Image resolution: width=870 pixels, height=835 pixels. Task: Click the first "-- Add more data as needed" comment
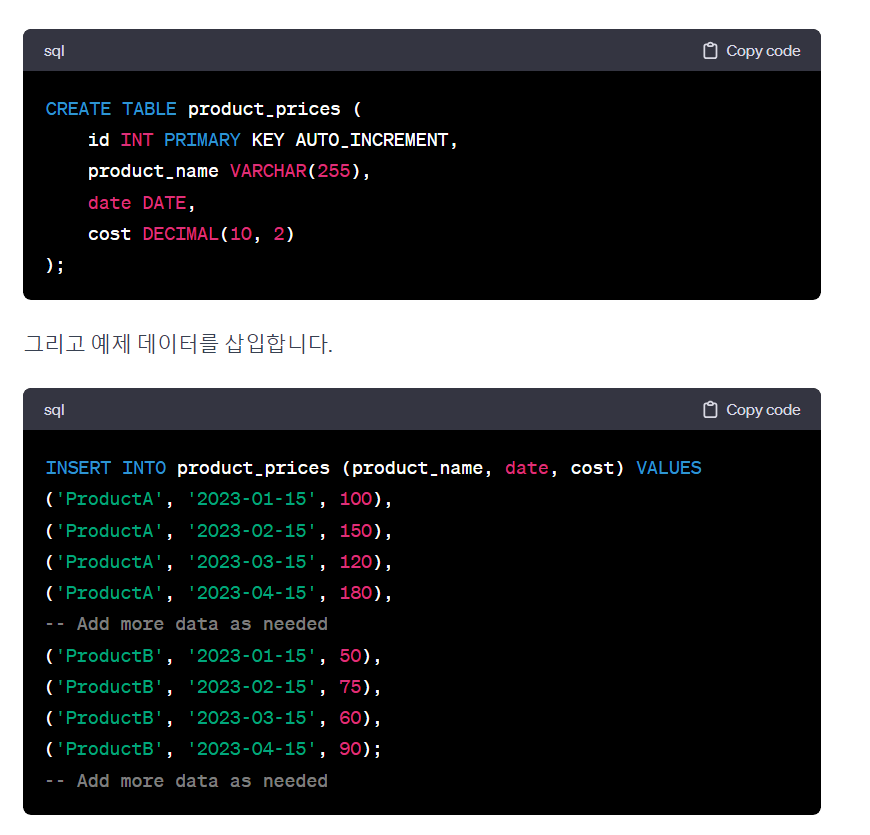(186, 624)
